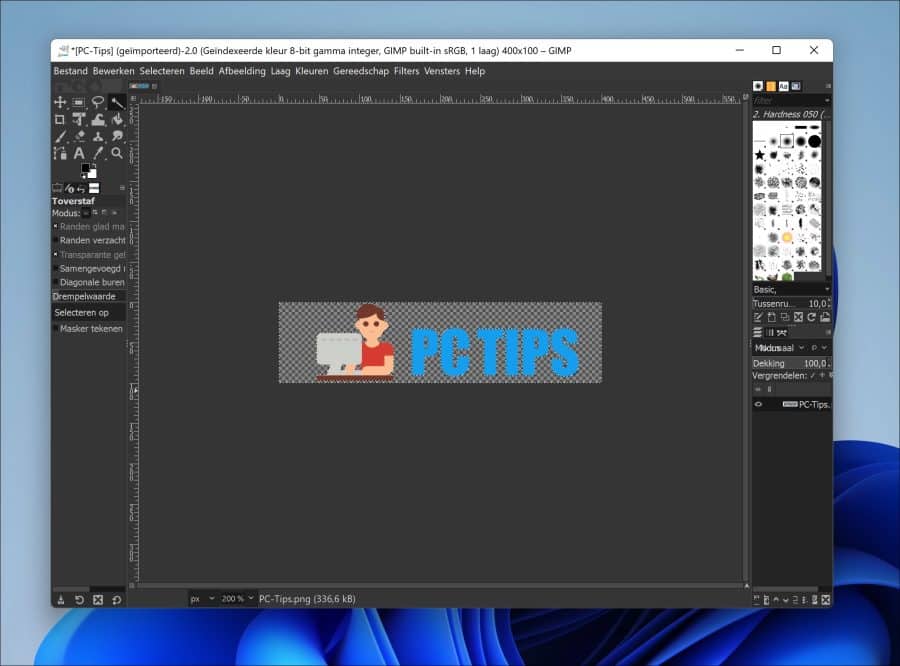
Task: Select the Bucket Fill tool
Action: point(117,119)
